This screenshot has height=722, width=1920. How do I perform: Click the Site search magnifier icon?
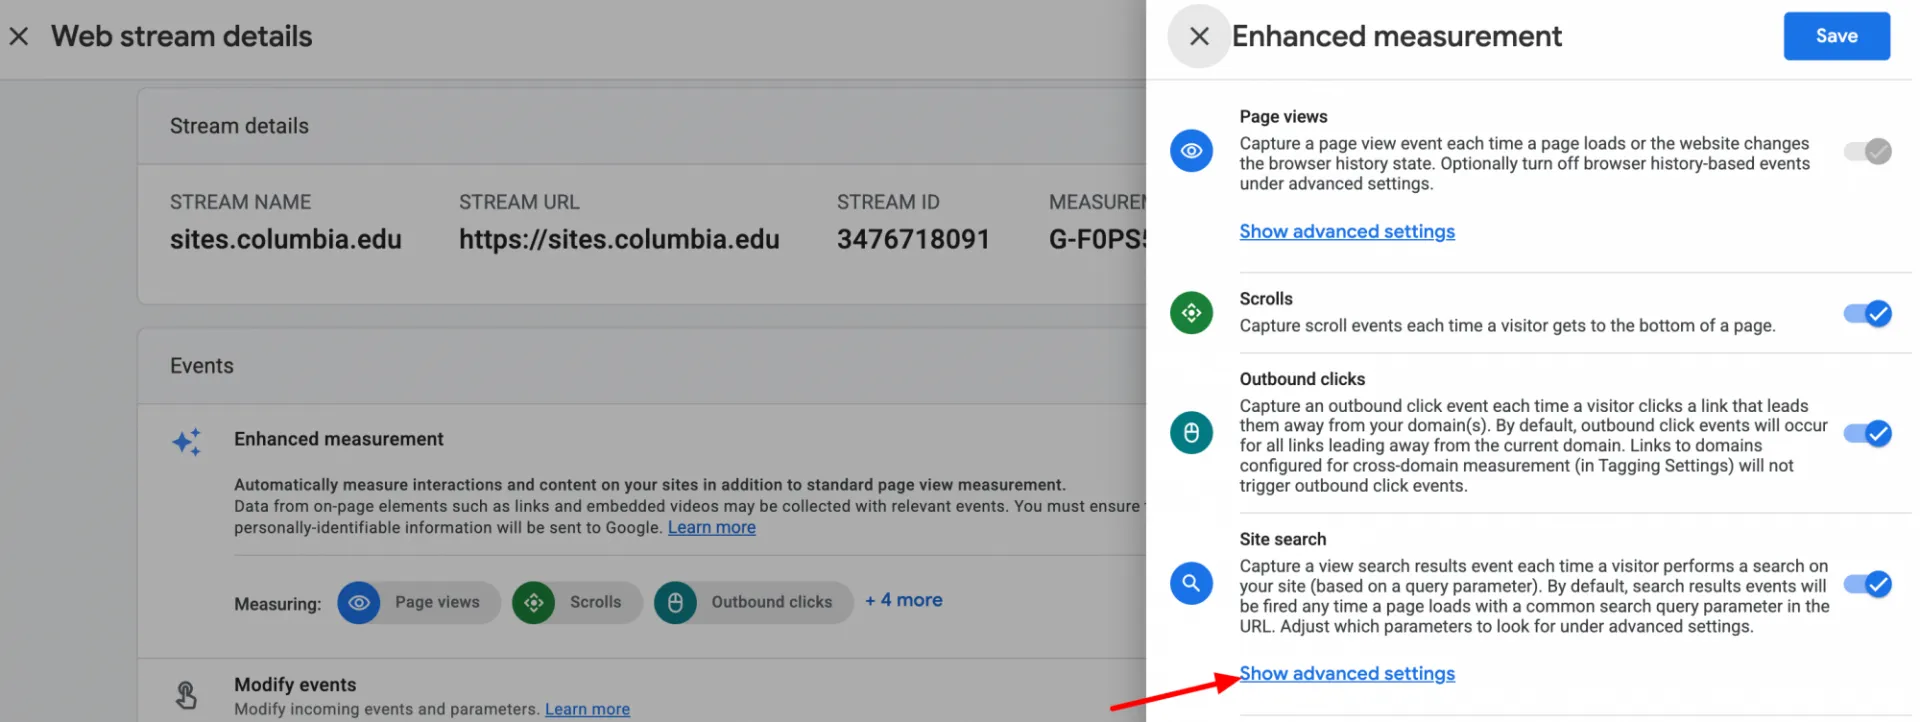pyautogui.click(x=1191, y=583)
